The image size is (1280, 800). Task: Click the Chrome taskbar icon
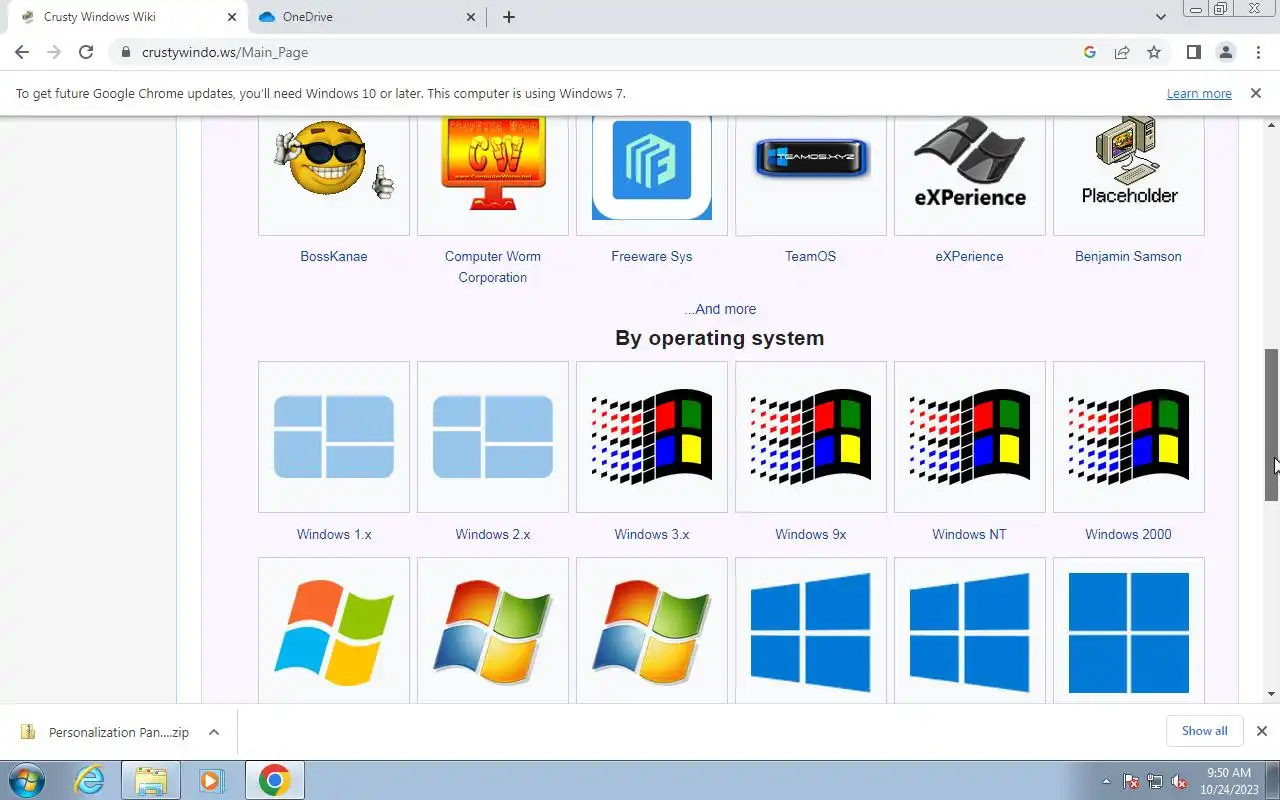(274, 780)
